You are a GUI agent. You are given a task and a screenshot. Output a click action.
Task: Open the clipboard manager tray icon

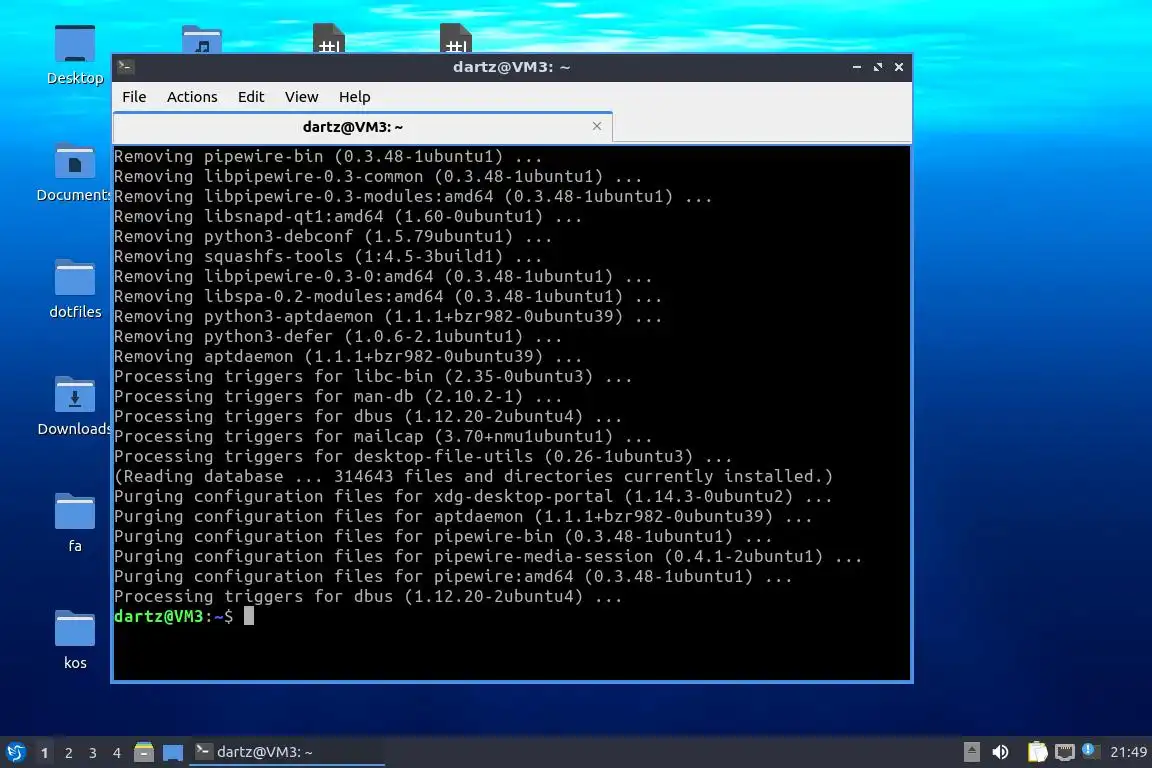pyautogui.click(x=1037, y=752)
